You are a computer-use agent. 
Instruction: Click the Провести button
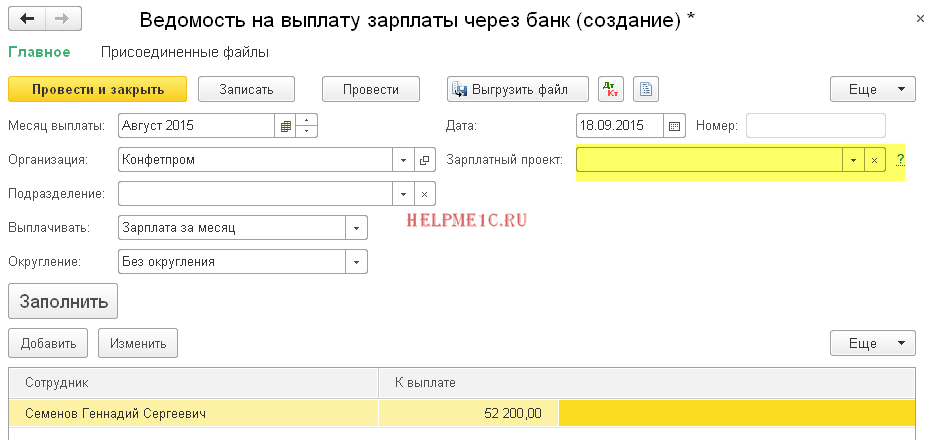pyautogui.click(x=371, y=89)
